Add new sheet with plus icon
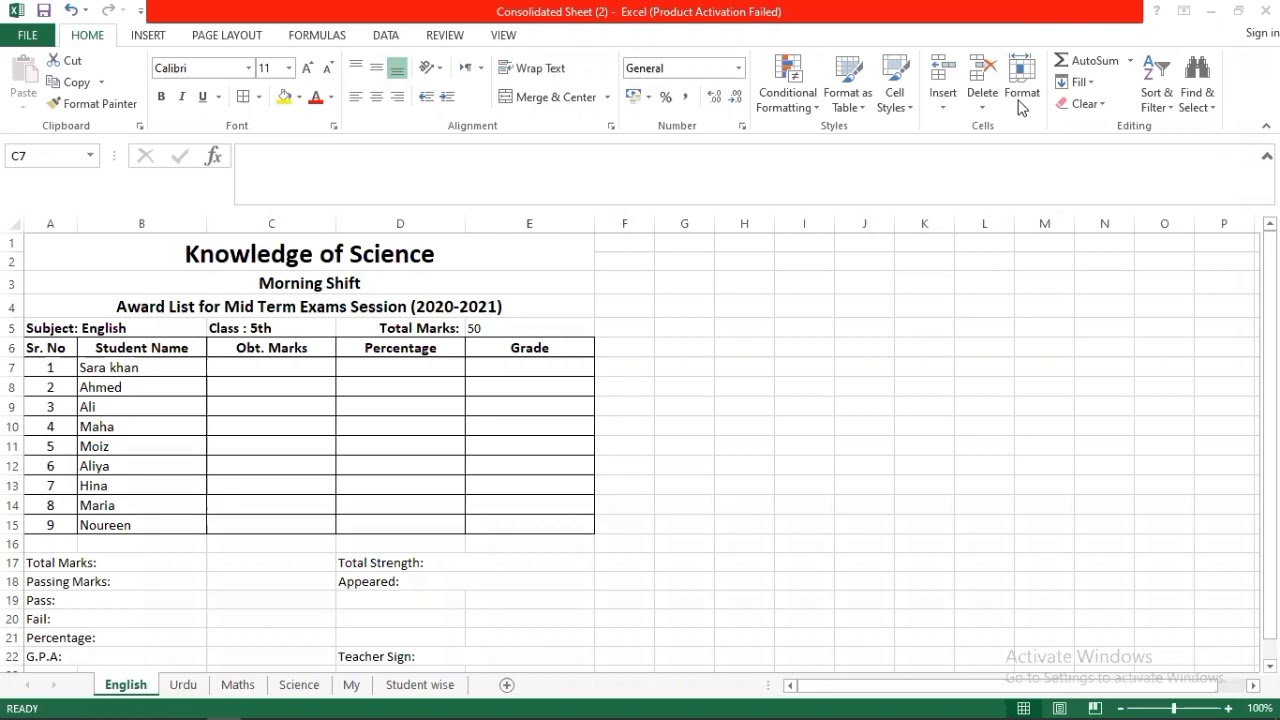Image resolution: width=1280 pixels, height=720 pixels. 507,685
